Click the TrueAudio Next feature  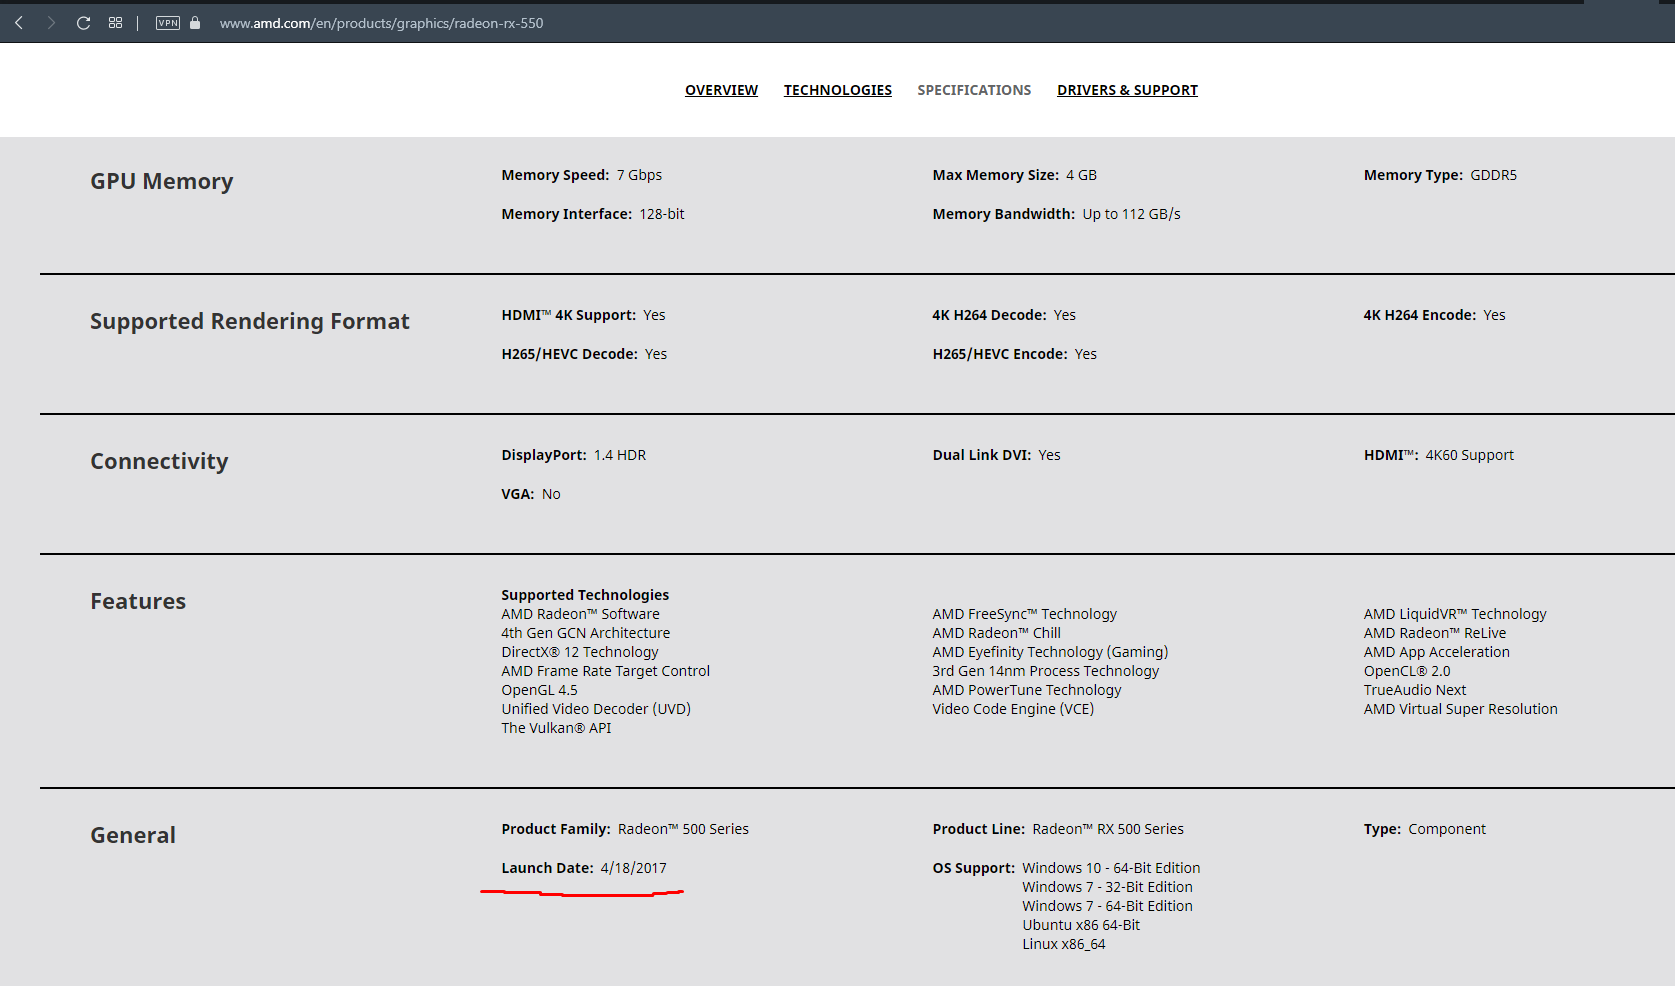click(x=1415, y=690)
